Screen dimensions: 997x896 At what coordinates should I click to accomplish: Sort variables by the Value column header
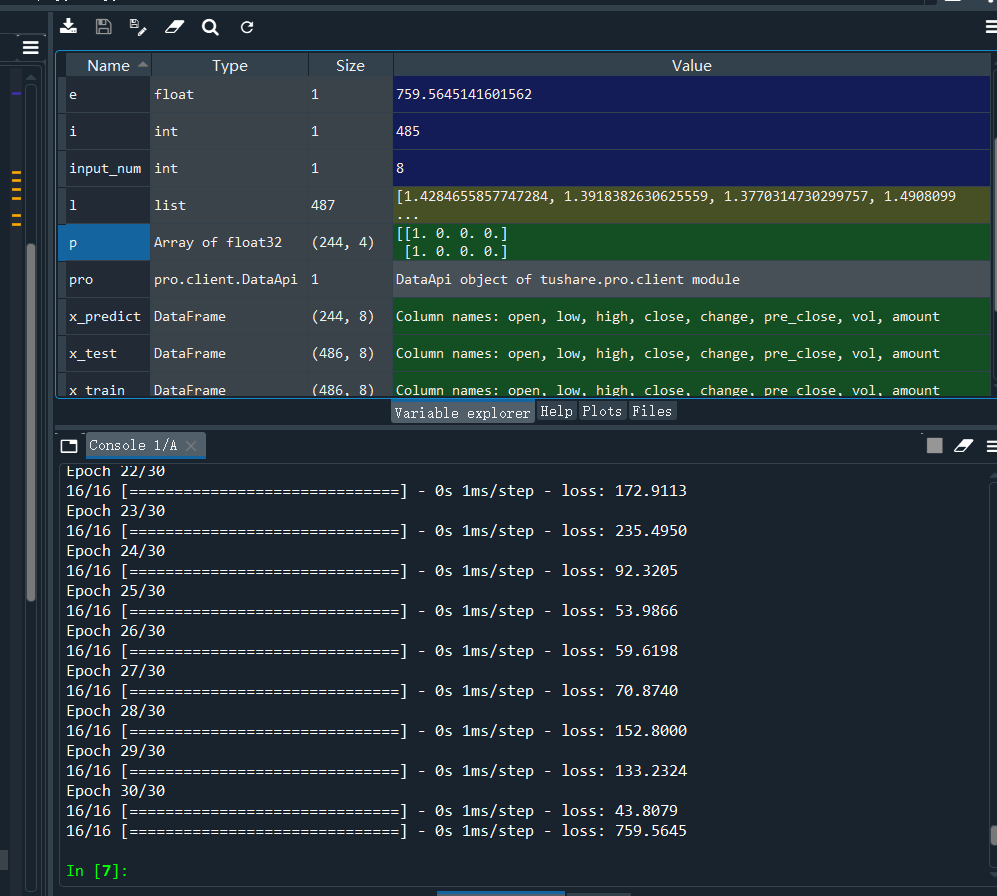(x=692, y=65)
